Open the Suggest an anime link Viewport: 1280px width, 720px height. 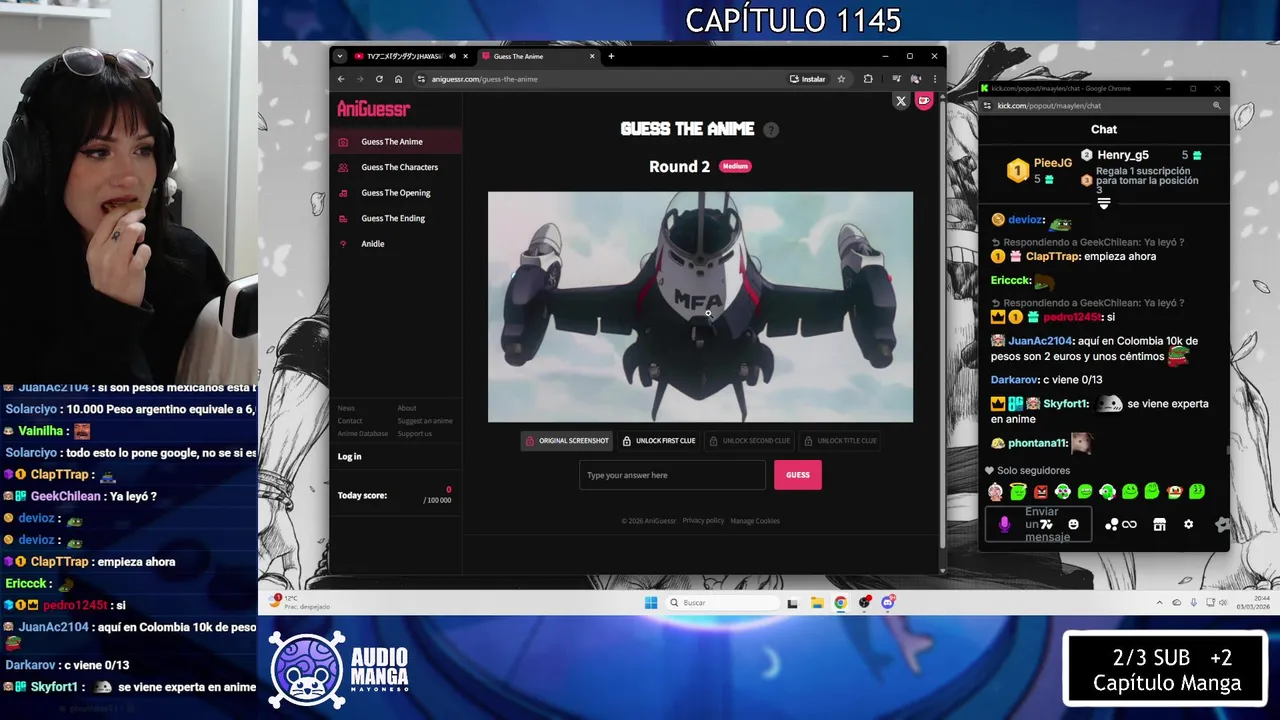[425, 421]
